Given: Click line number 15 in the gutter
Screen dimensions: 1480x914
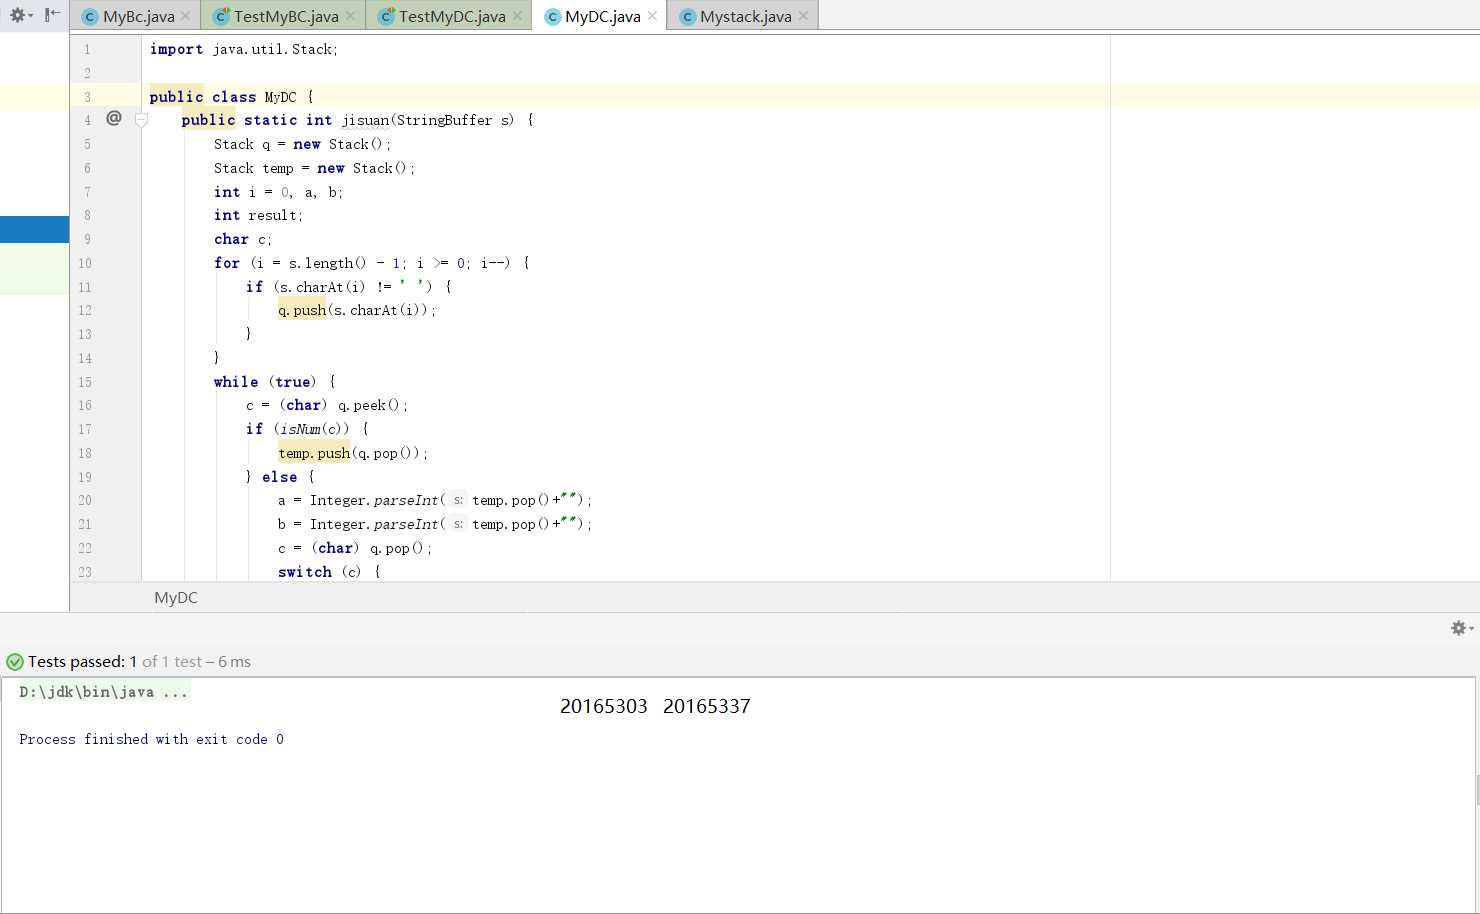Looking at the screenshot, I should (85, 382).
